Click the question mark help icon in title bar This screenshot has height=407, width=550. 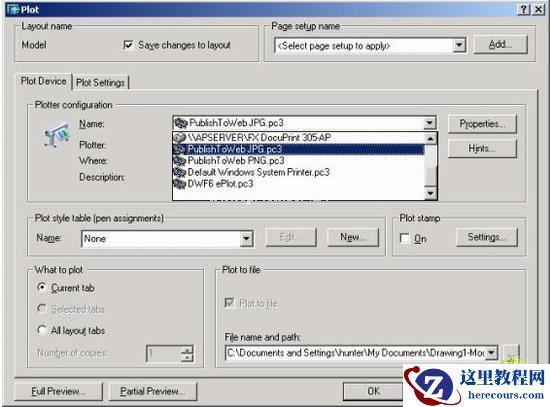(523, 9)
